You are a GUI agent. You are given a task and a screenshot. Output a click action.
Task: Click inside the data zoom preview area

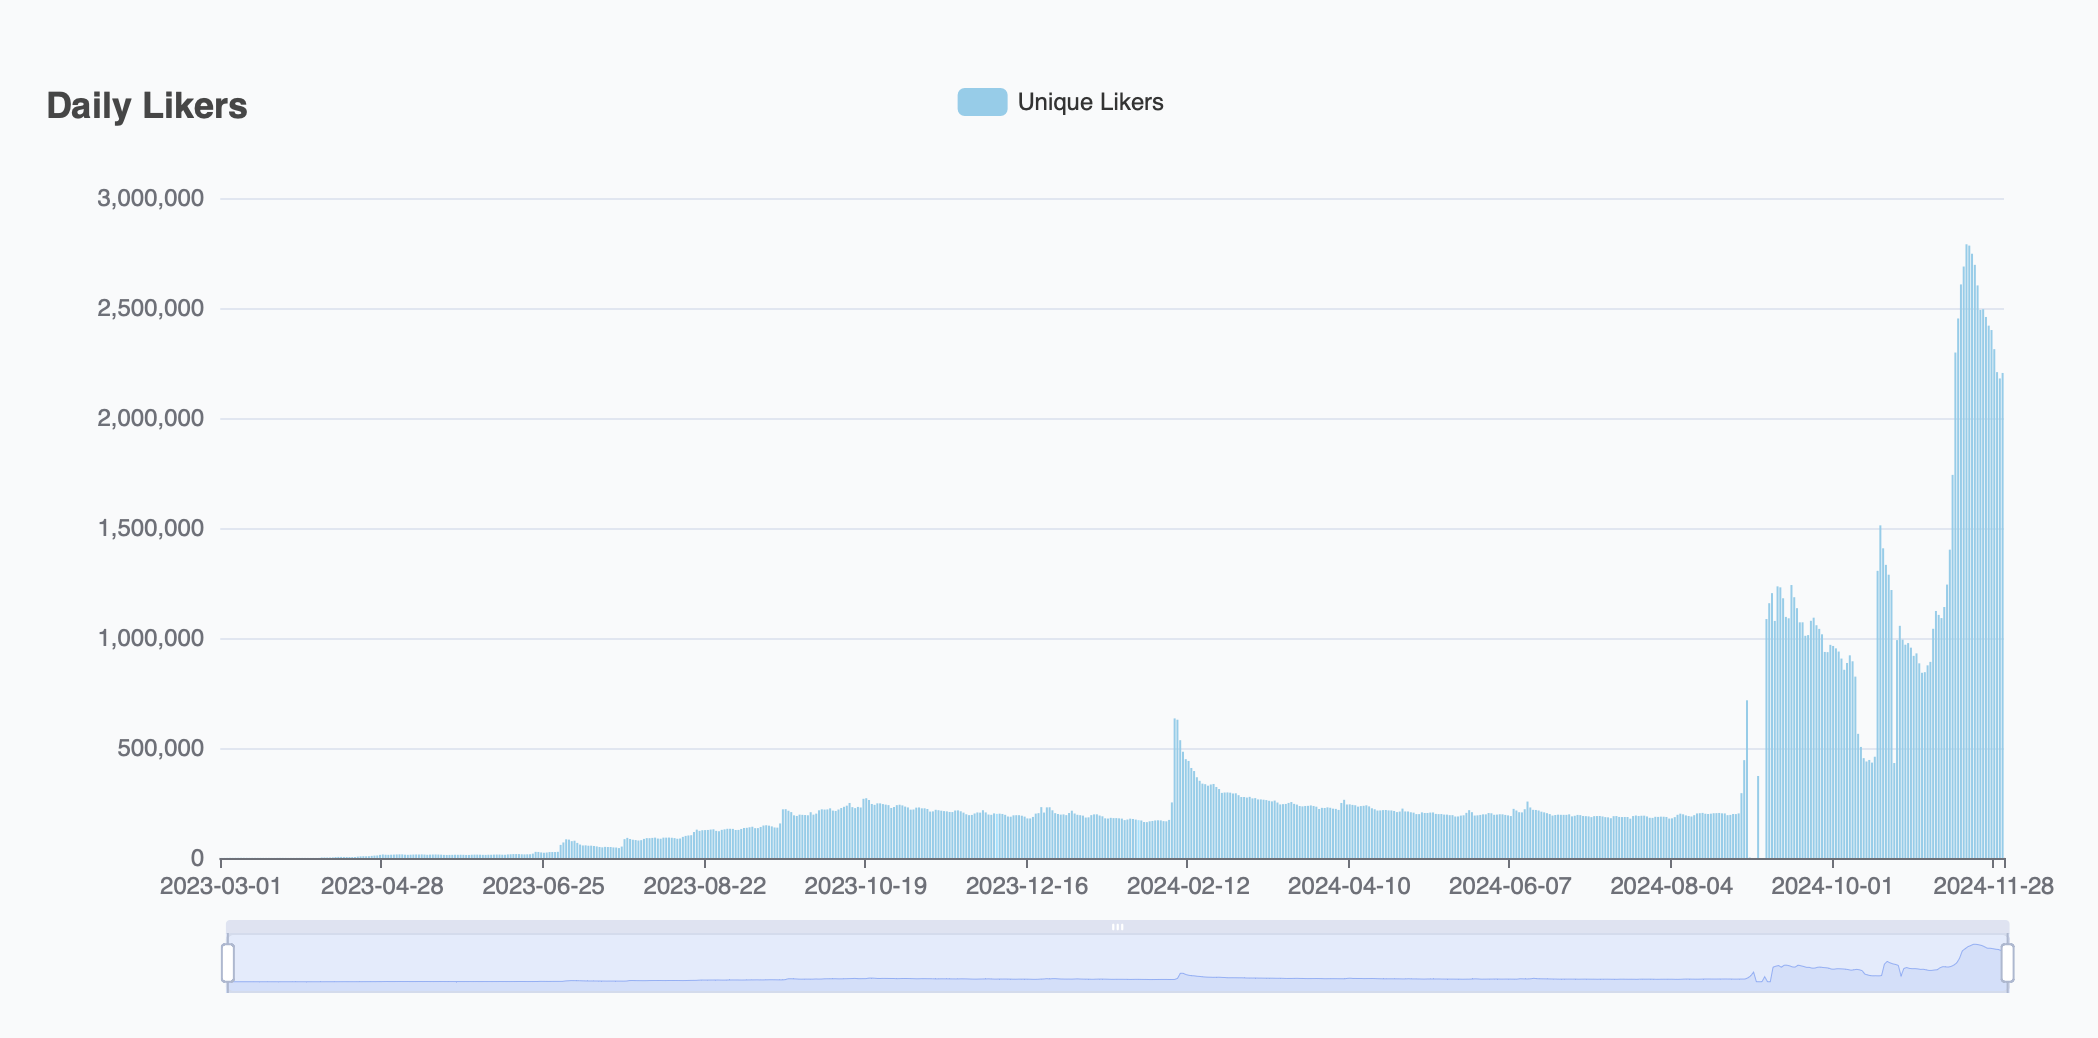(1117, 964)
